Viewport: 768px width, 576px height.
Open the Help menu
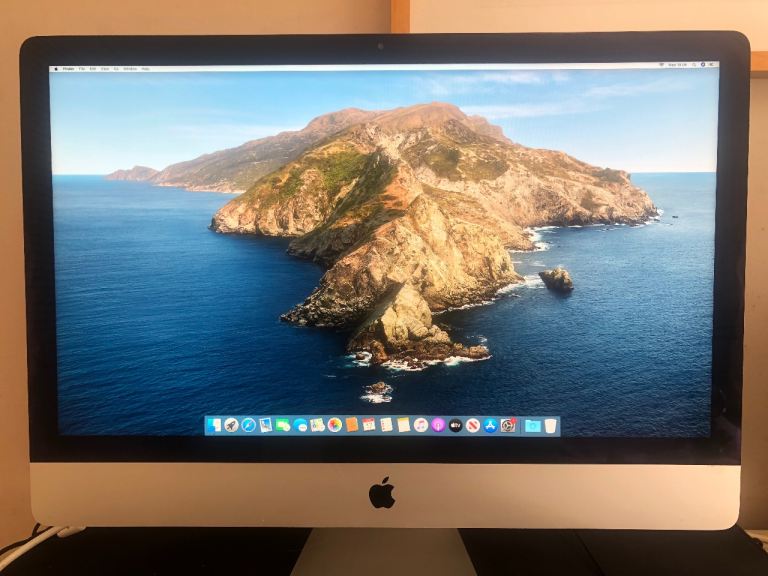click(x=145, y=69)
